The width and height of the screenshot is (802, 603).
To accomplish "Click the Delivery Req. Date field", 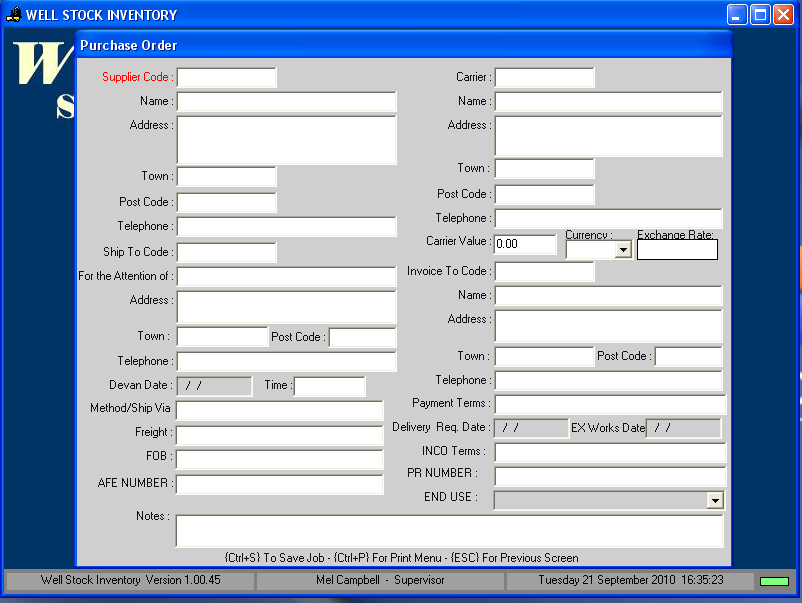I will click(x=531, y=429).
